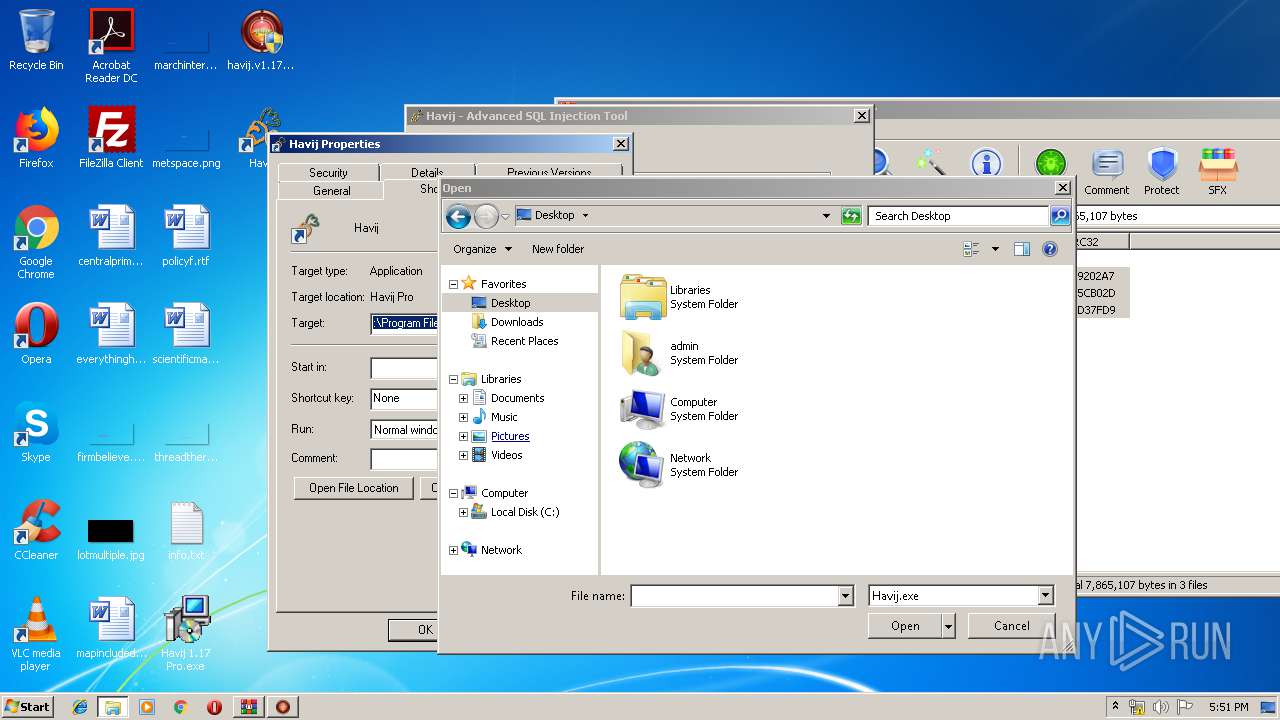Switch to the General tab in Havij Properties

[x=331, y=190]
